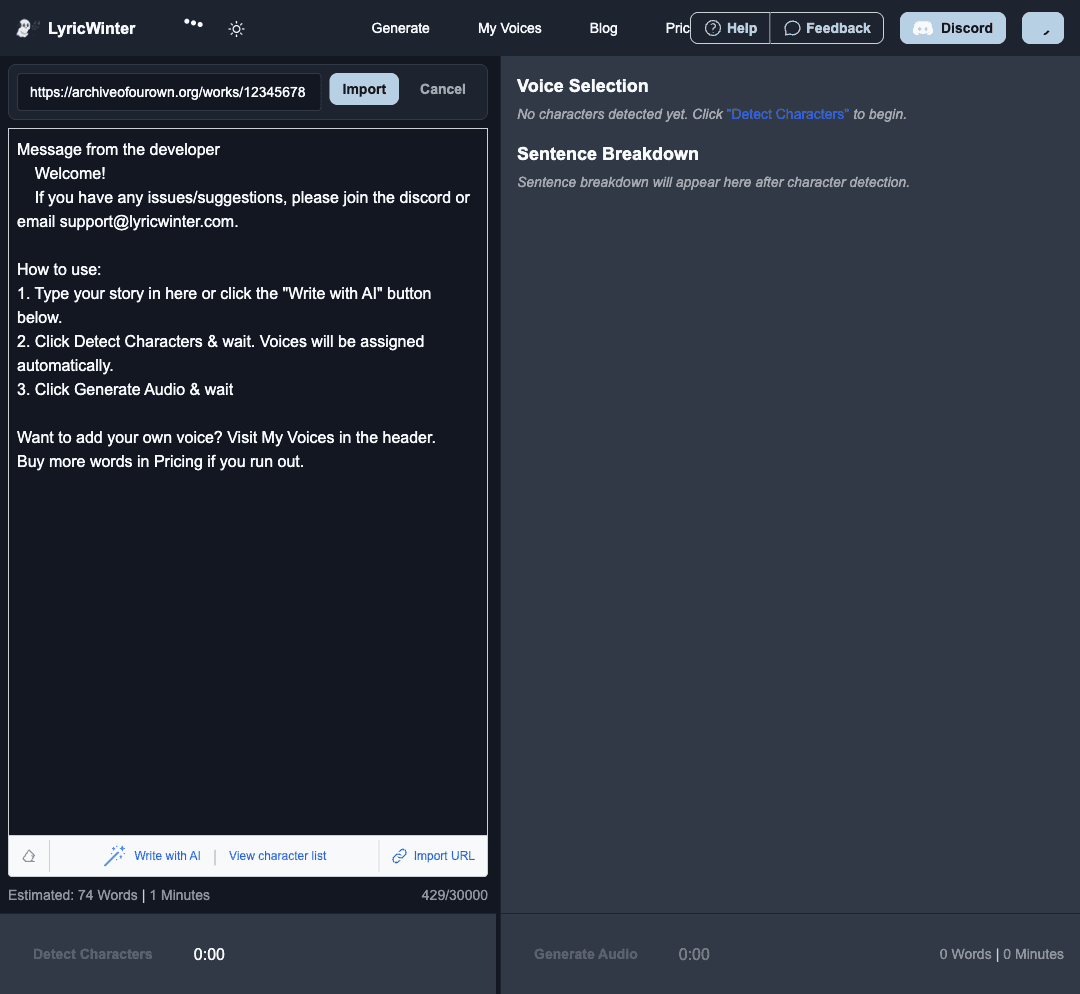
Task: Open the partially hidden Pricing menu item
Action: click(677, 28)
